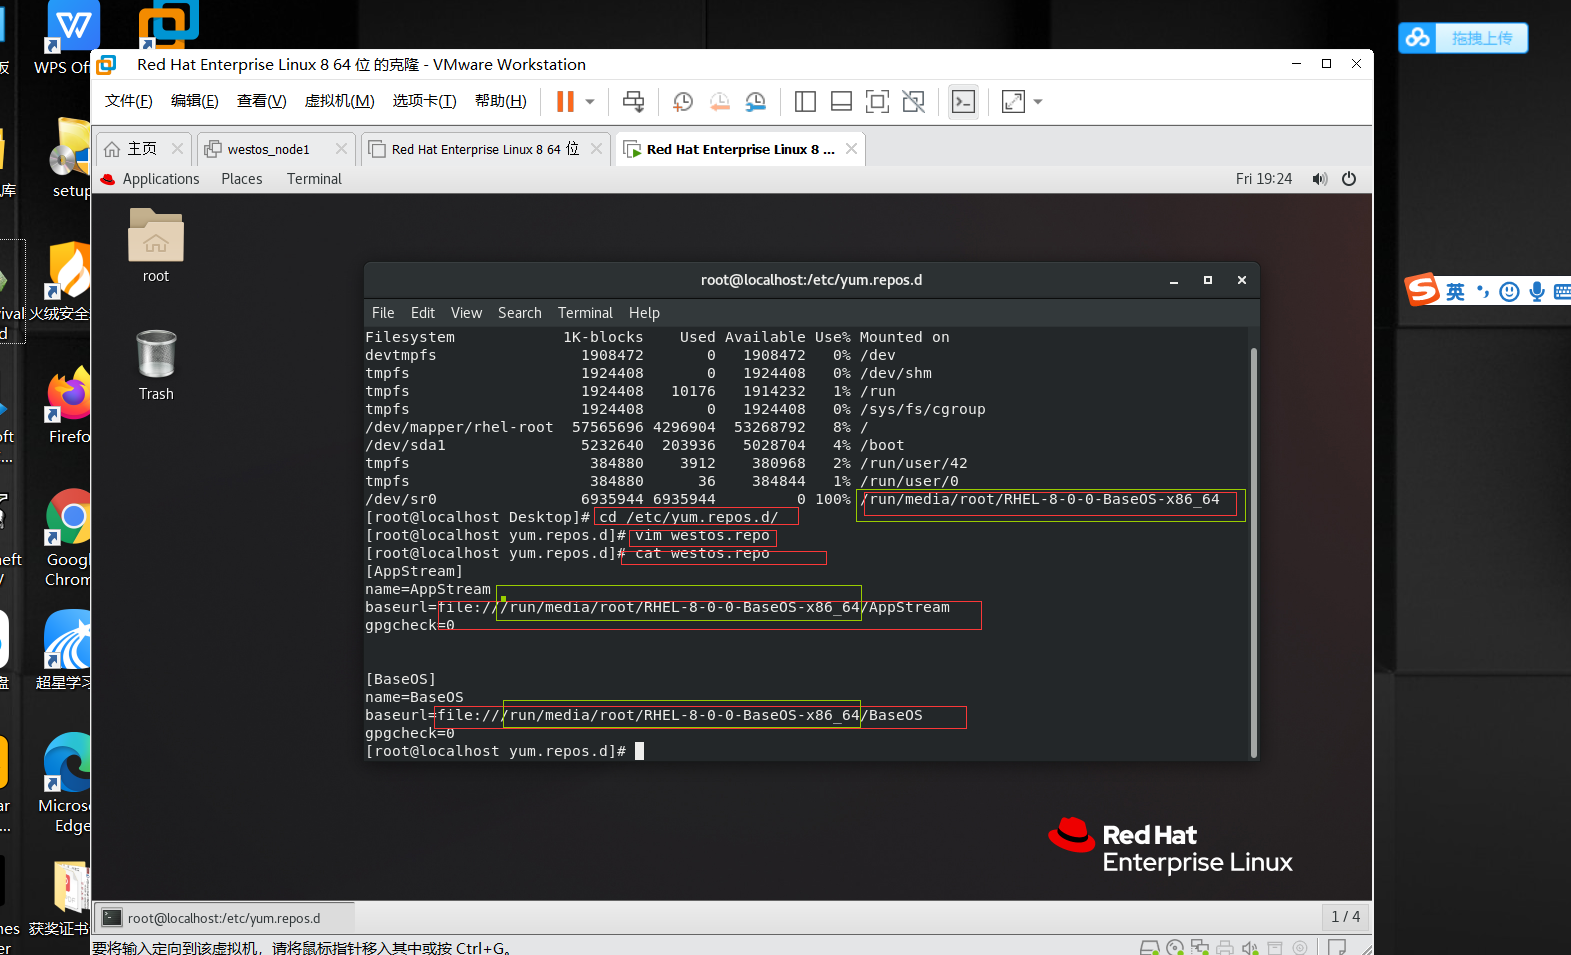Click the volume icon in GNOME top bar
The width and height of the screenshot is (1571, 955).
(1320, 179)
